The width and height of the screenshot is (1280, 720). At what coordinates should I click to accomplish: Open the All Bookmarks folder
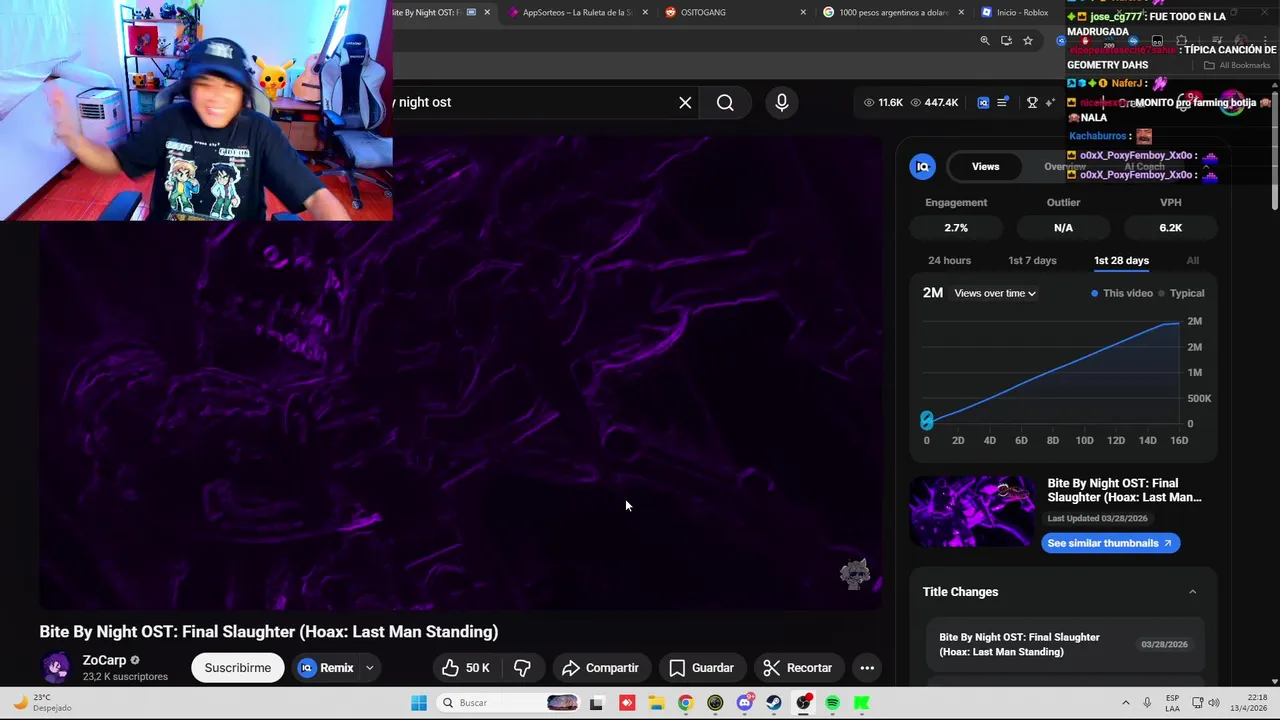coord(1236,65)
